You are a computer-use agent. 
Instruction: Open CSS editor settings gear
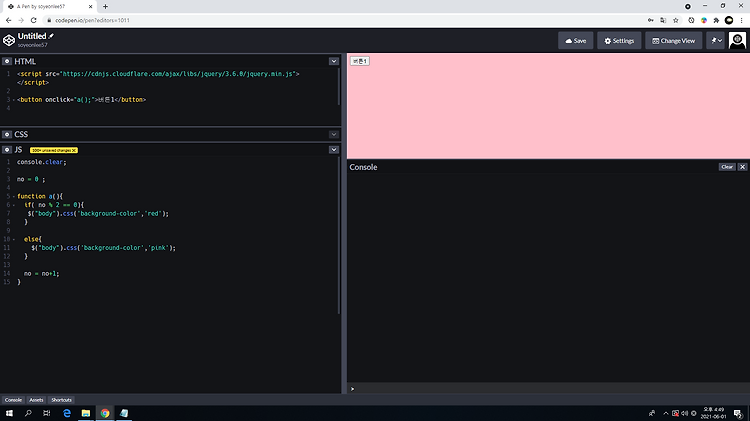coord(7,134)
